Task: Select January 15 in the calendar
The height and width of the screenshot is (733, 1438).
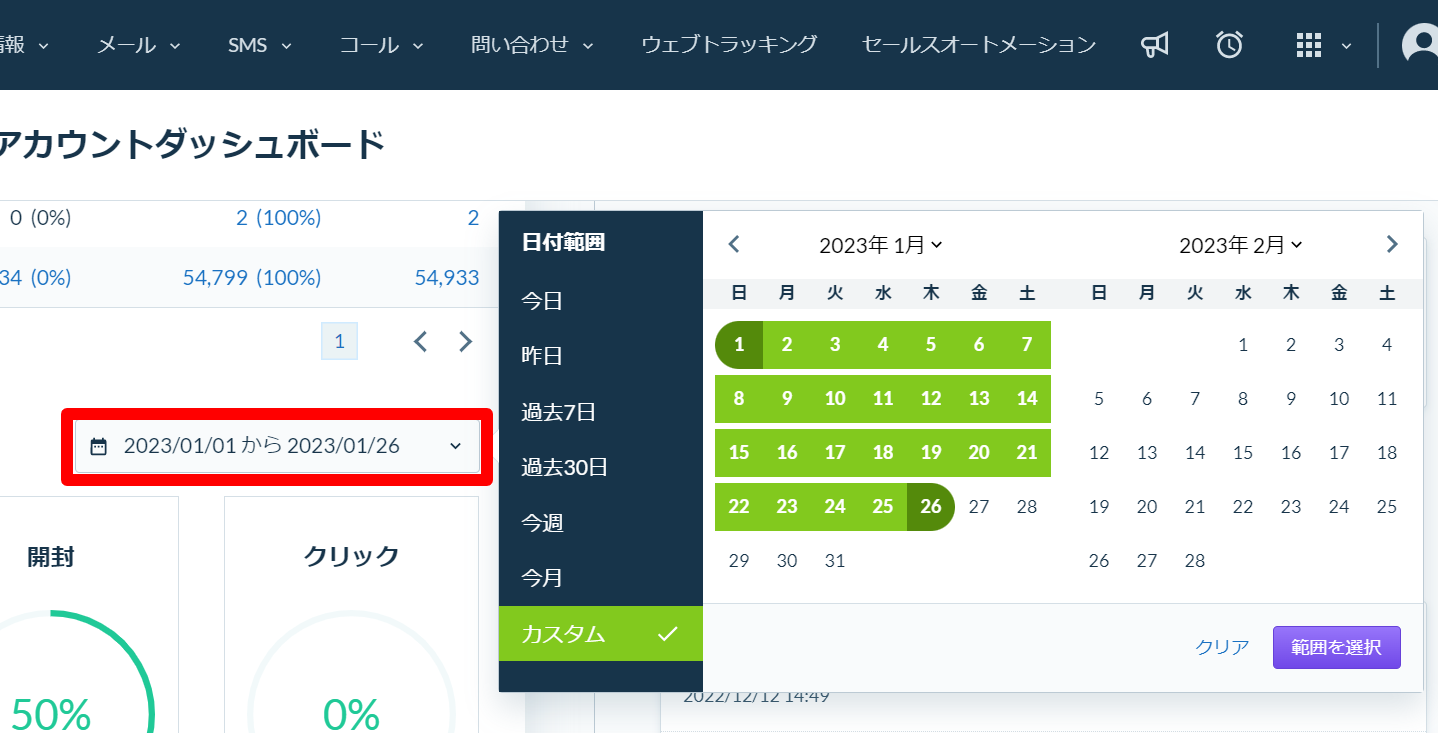Action: point(739,452)
